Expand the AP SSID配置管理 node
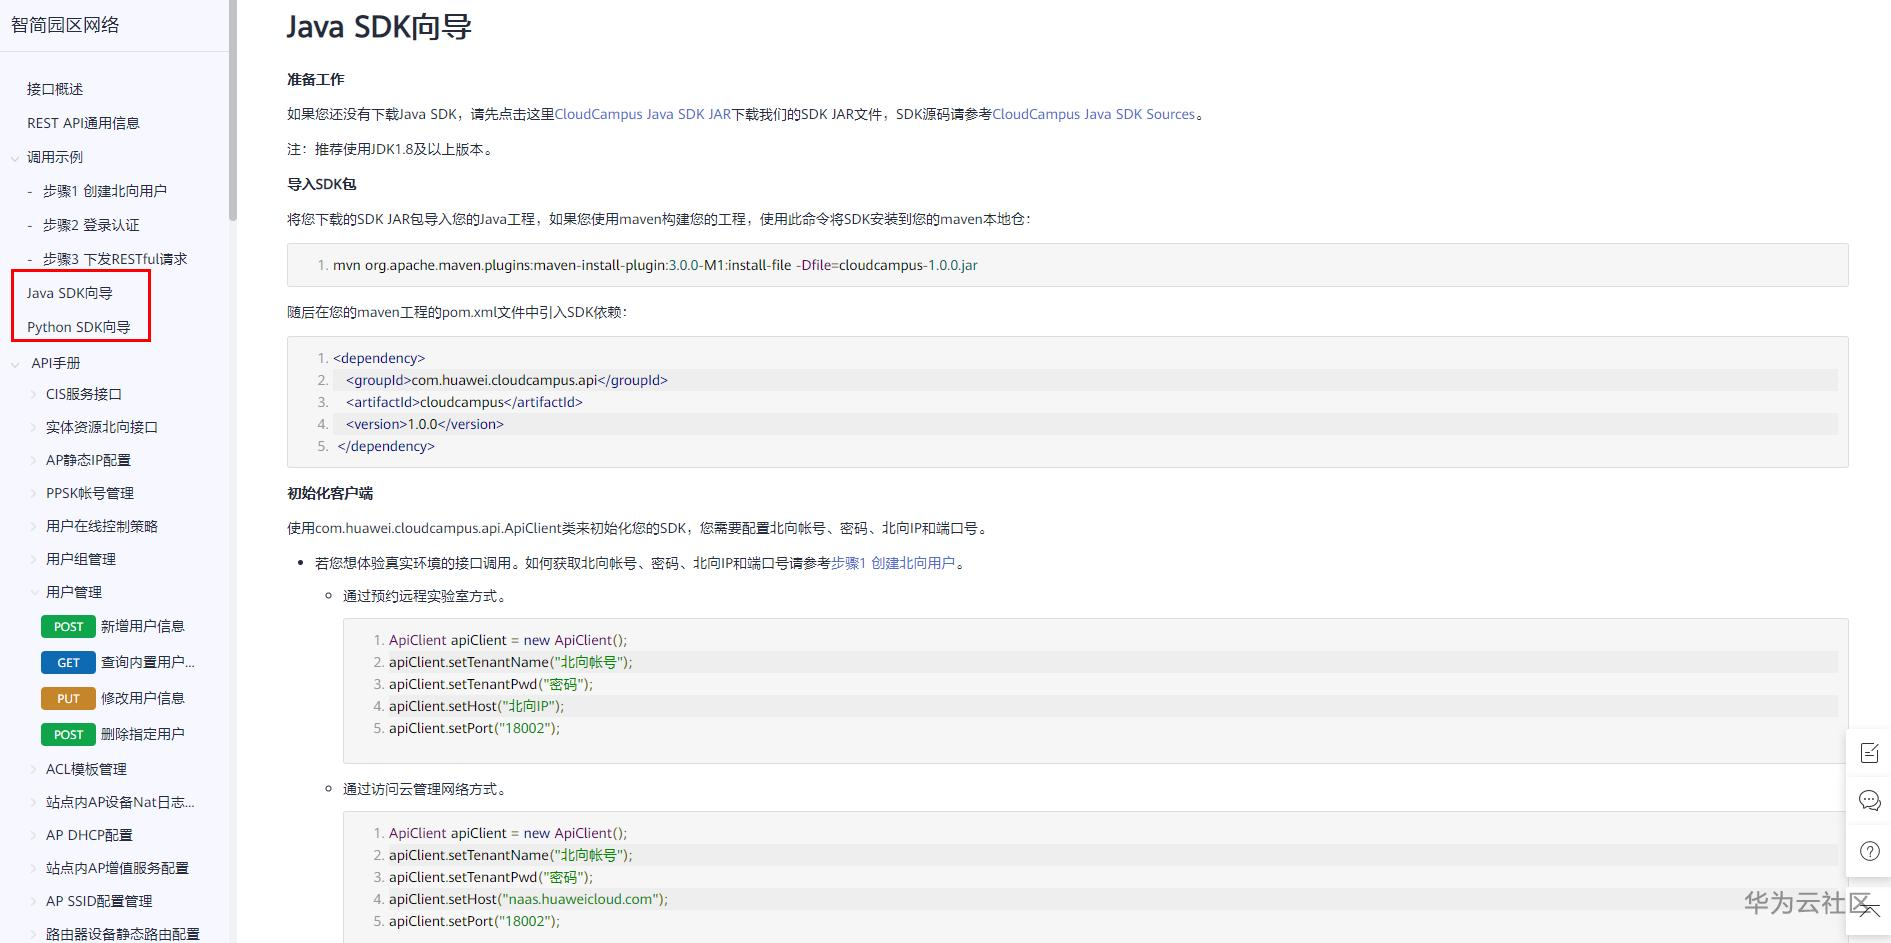The width and height of the screenshot is (1891, 943). coord(33,901)
